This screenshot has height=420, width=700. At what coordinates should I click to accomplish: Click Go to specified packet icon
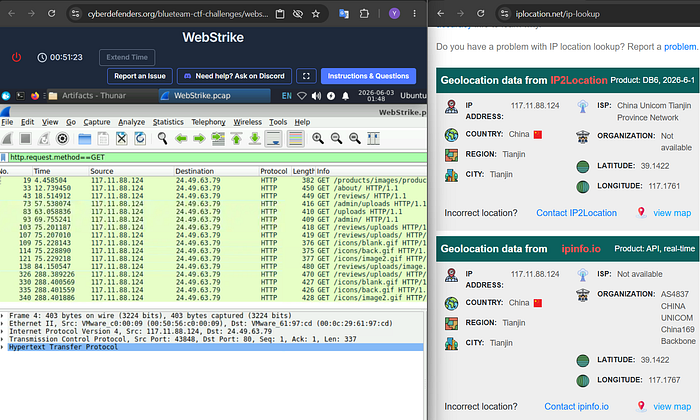coord(218,139)
